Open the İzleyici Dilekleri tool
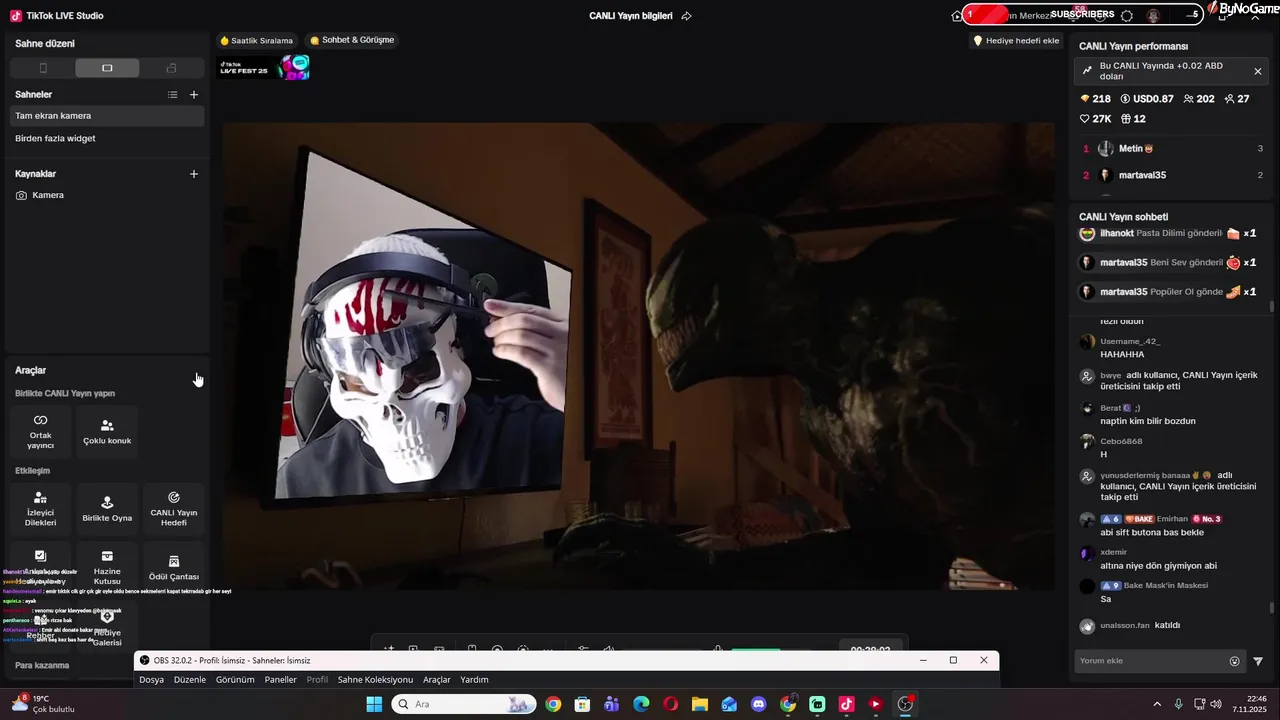 [41, 509]
